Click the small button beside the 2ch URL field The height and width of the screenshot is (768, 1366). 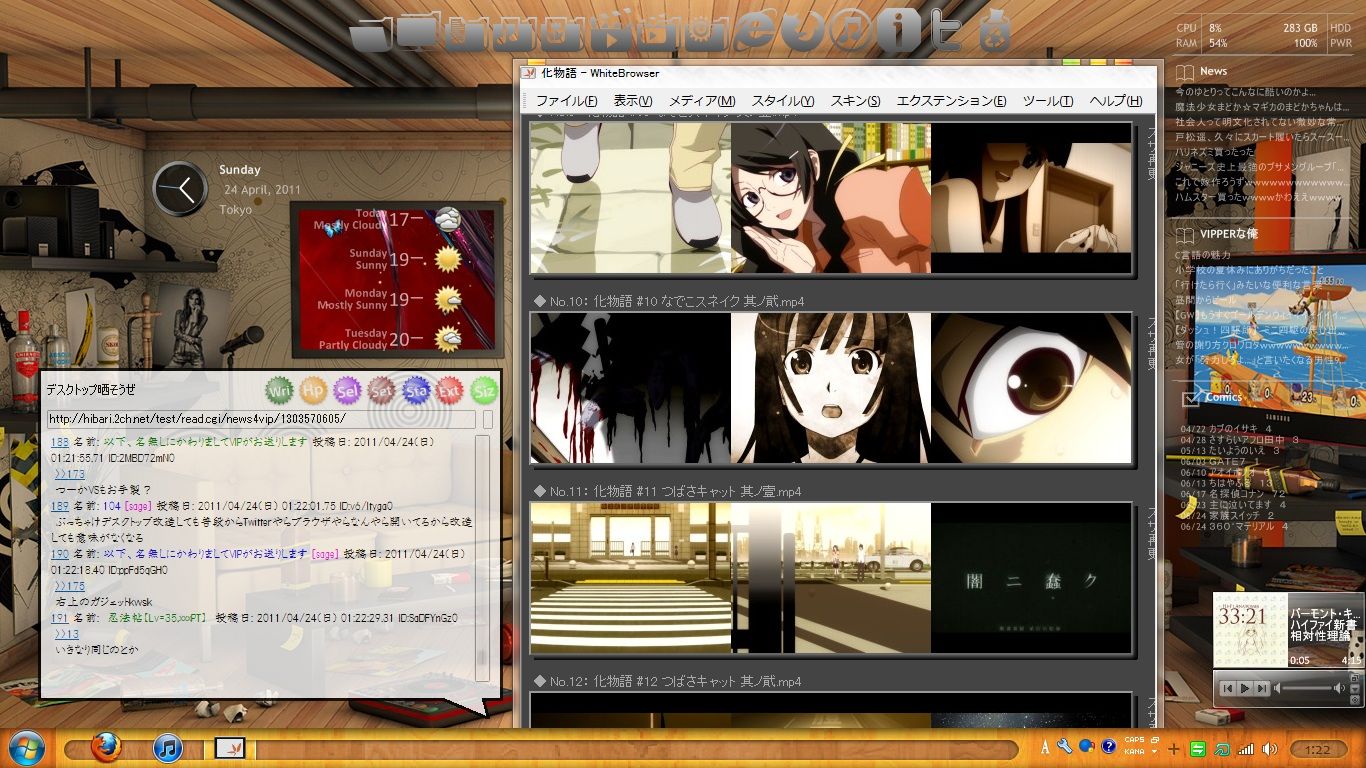coord(488,419)
